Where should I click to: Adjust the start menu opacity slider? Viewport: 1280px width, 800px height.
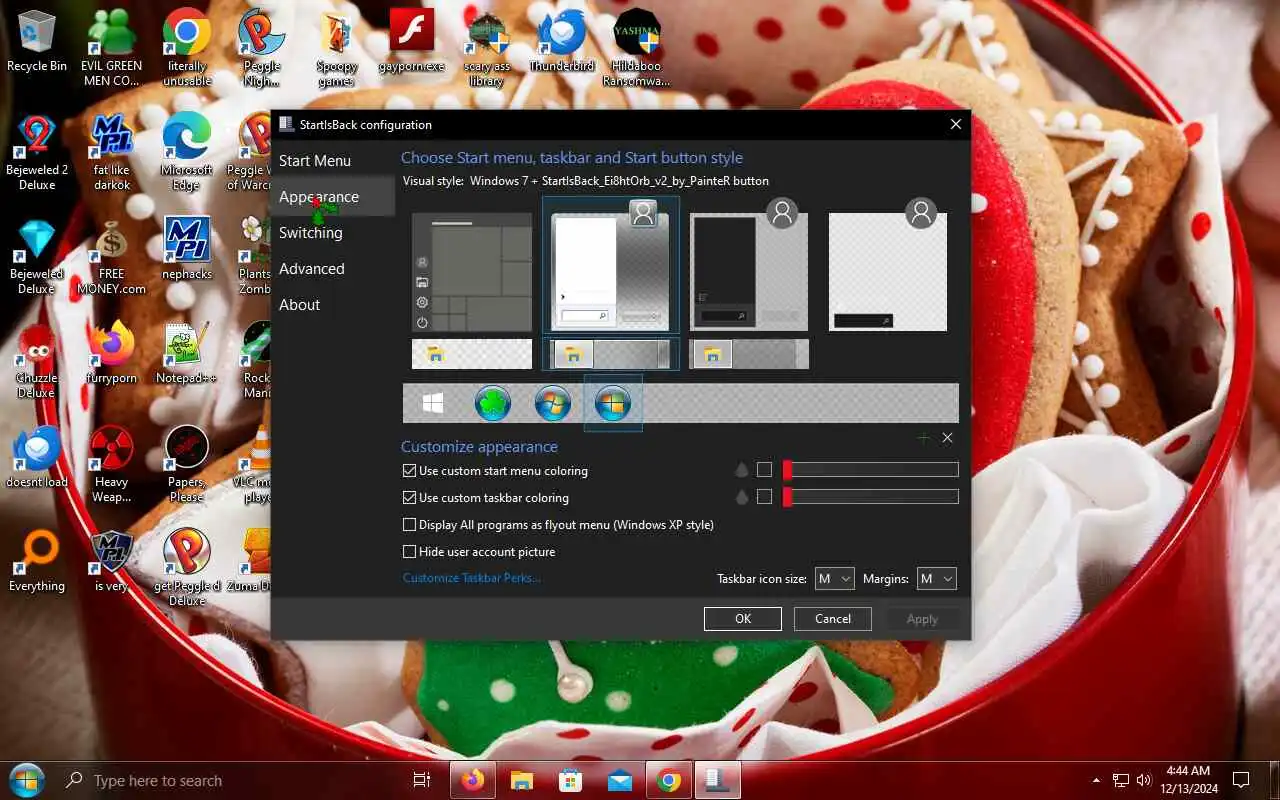871,470
